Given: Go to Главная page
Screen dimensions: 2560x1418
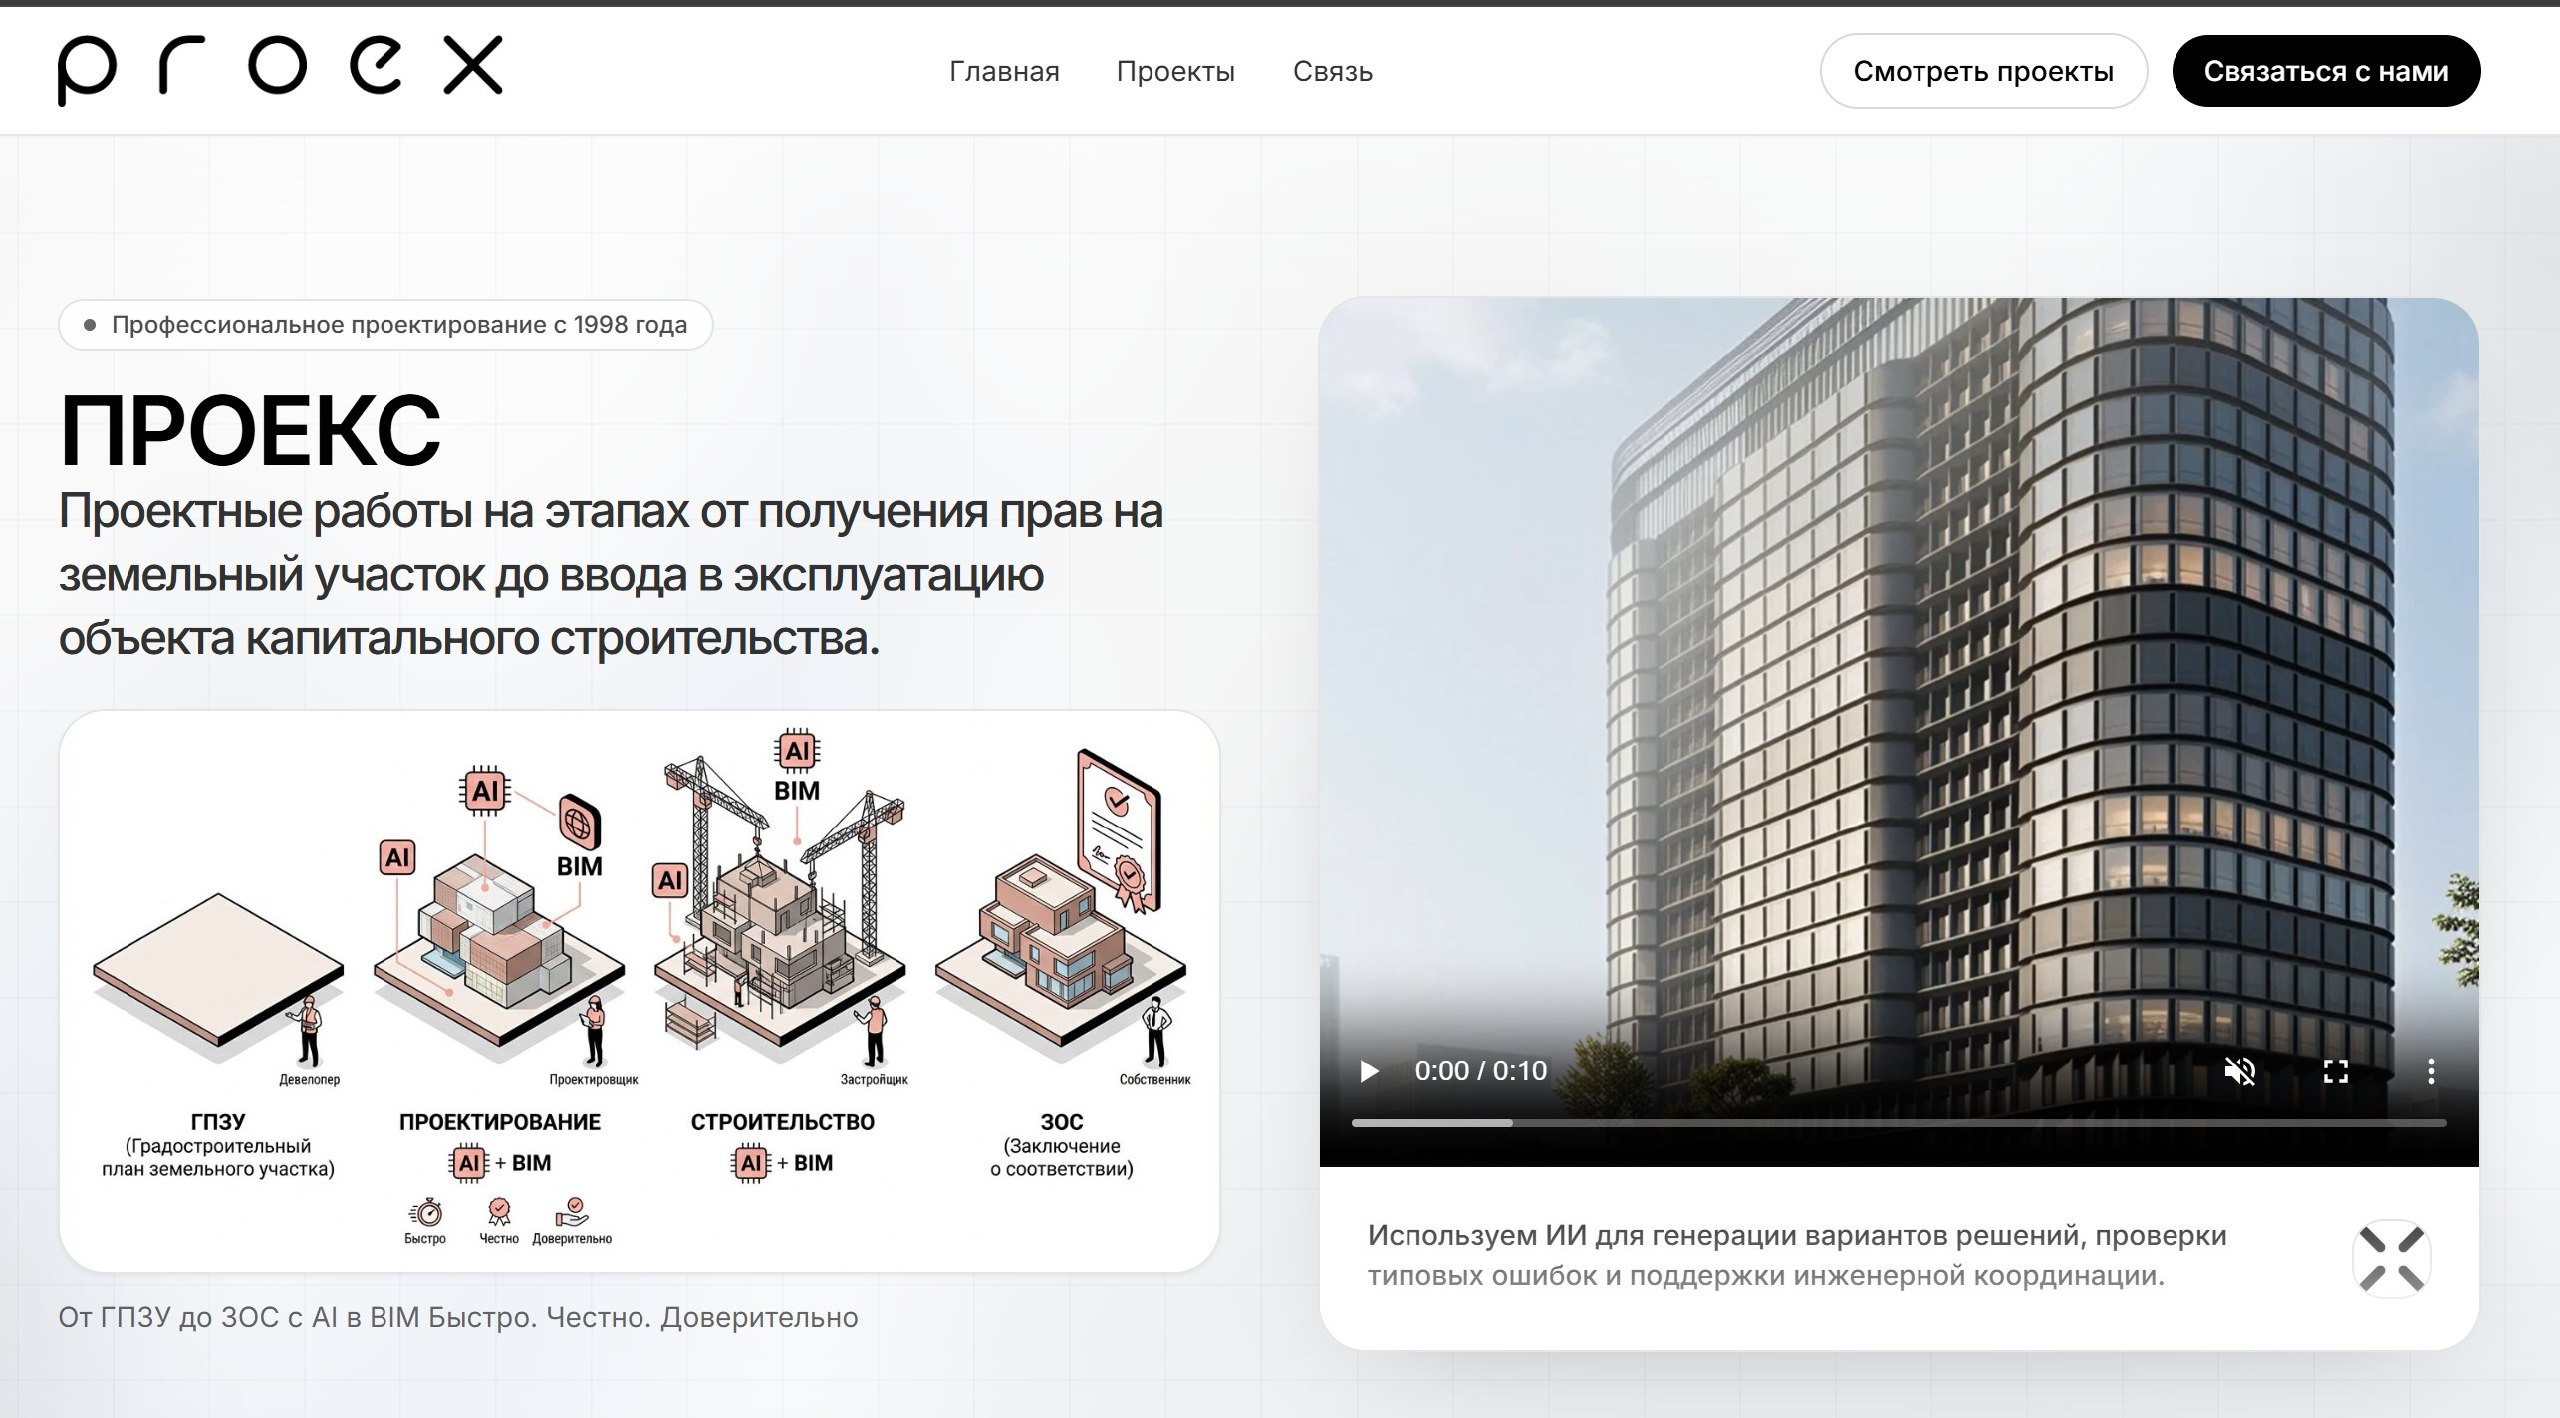Looking at the screenshot, I should point(1004,72).
